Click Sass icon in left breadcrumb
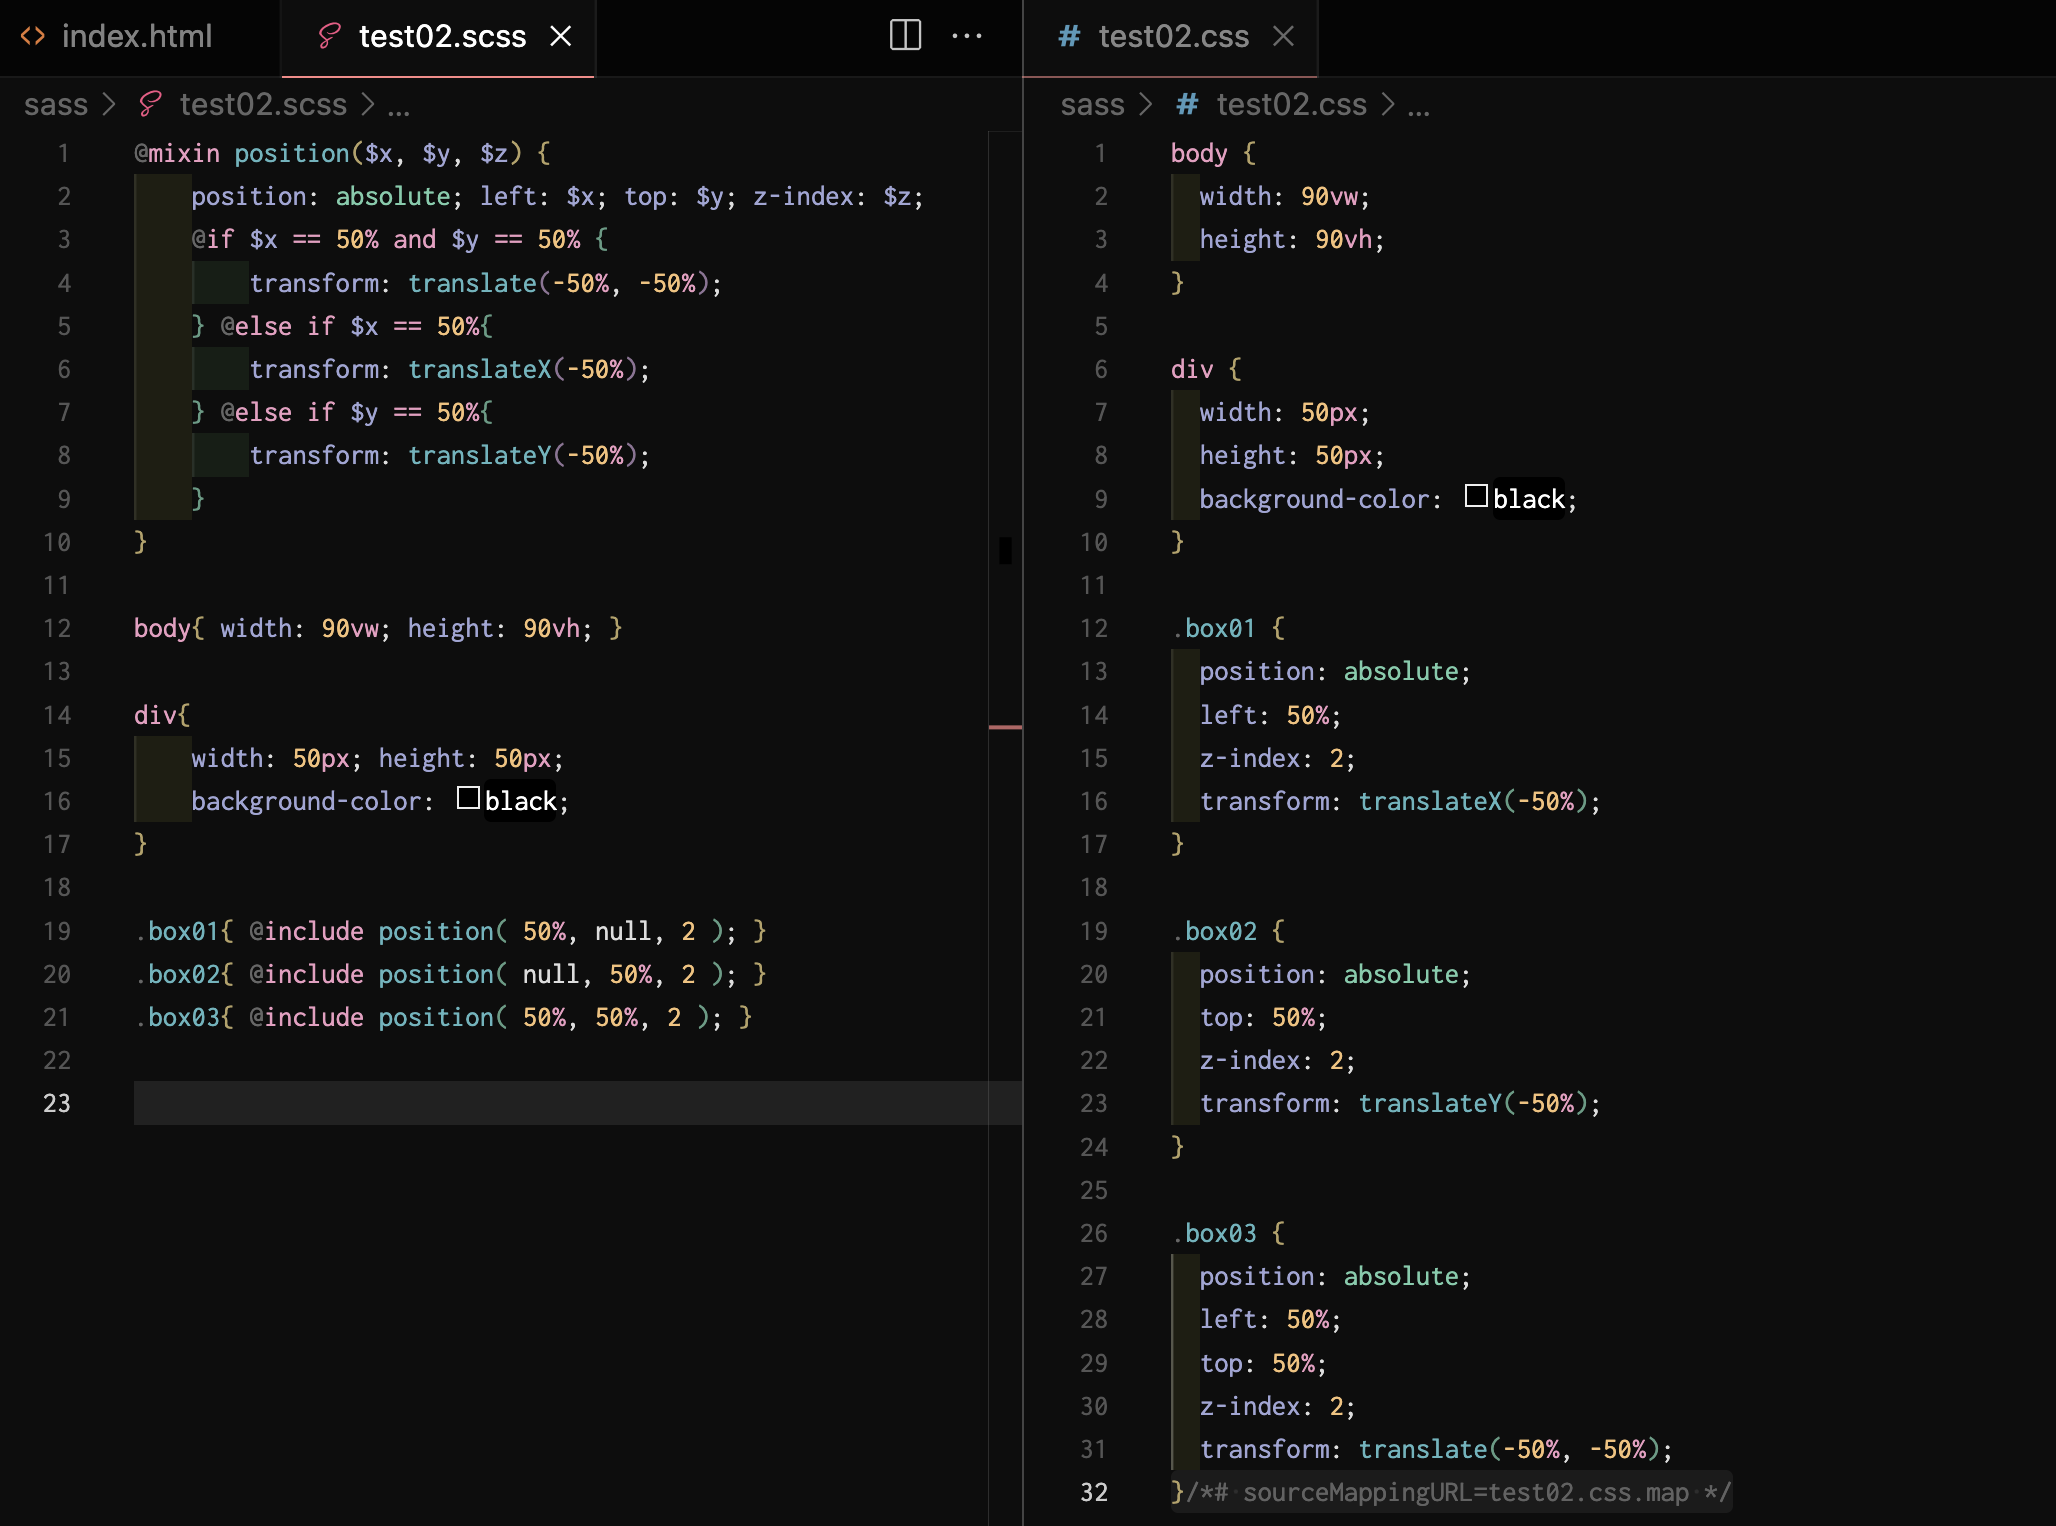The height and width of the screenshot is (1526, 2056). (x=150, y=104)
